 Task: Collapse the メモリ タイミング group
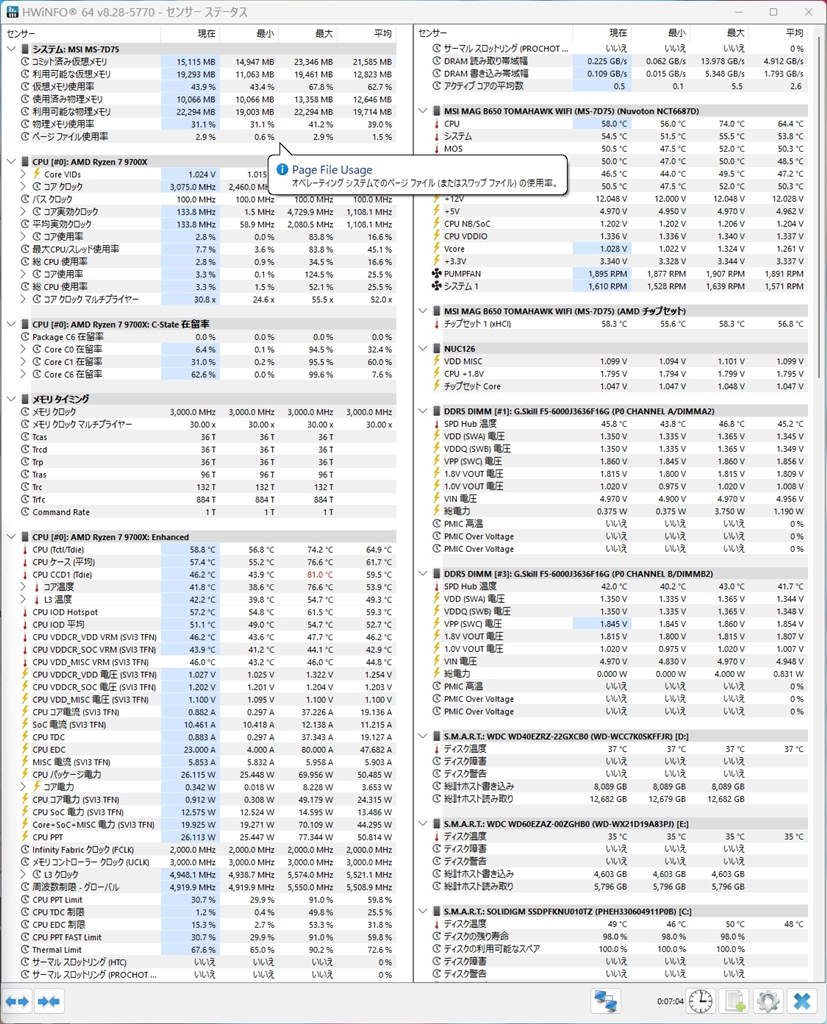11,399
